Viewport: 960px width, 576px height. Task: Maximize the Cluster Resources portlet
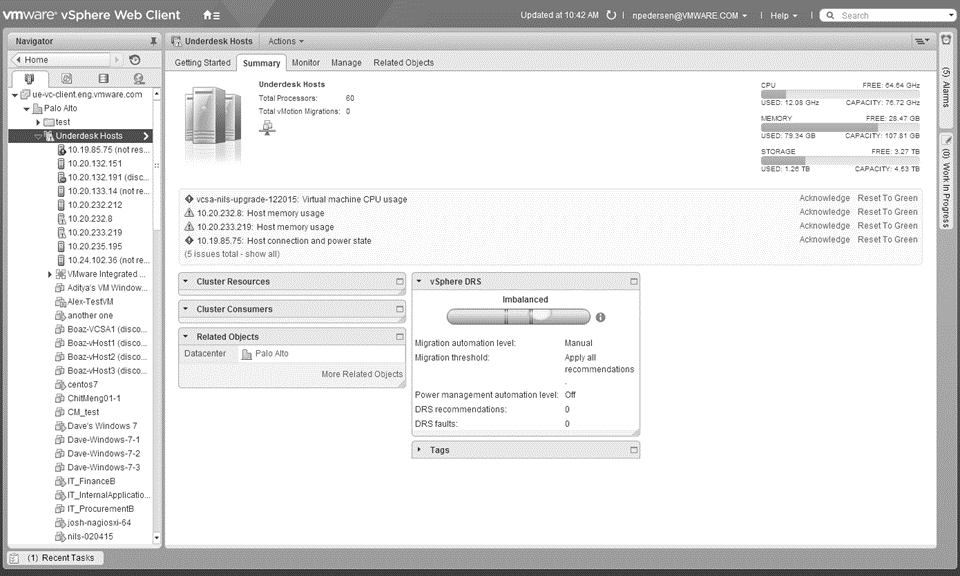click(400, 282)
